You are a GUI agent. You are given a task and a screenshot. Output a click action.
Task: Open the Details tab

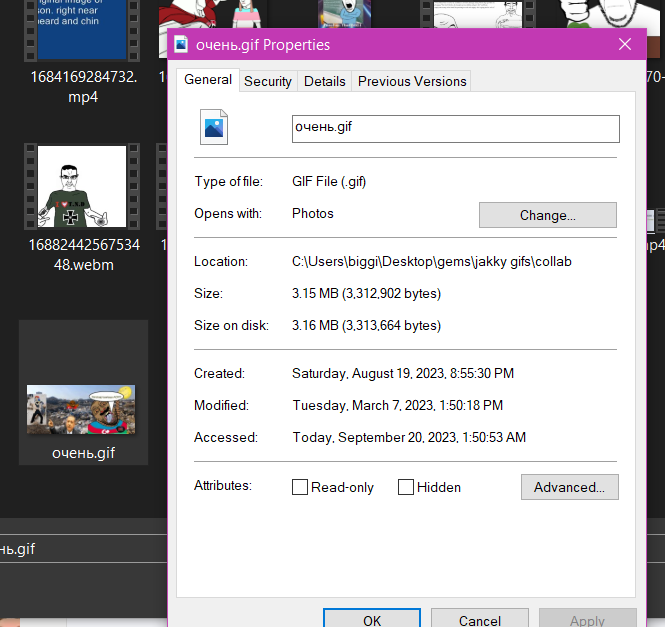(x=325, y=81)
